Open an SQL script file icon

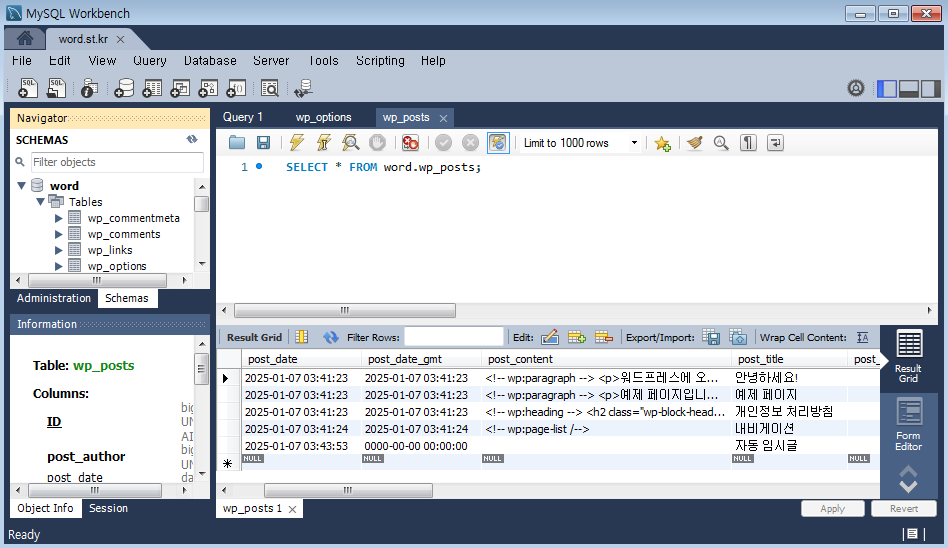coord(56,88)
